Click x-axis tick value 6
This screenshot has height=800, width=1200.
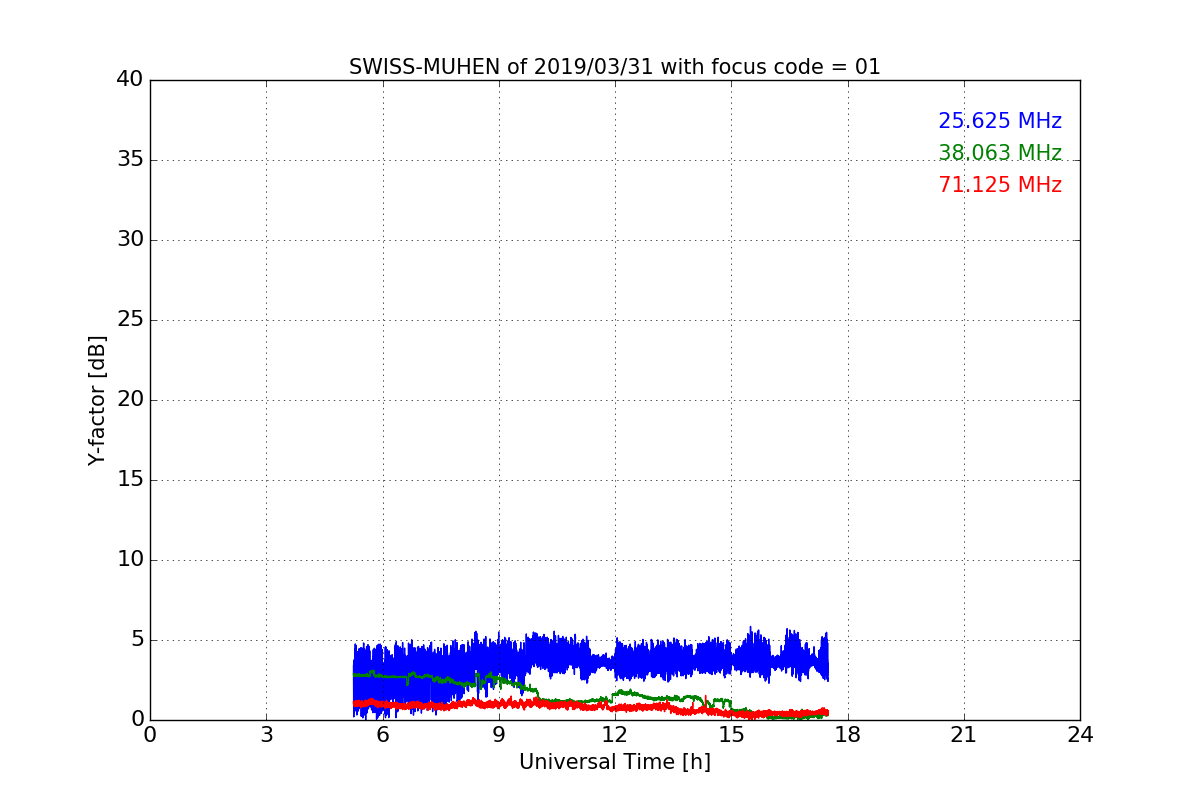(382, 735)
